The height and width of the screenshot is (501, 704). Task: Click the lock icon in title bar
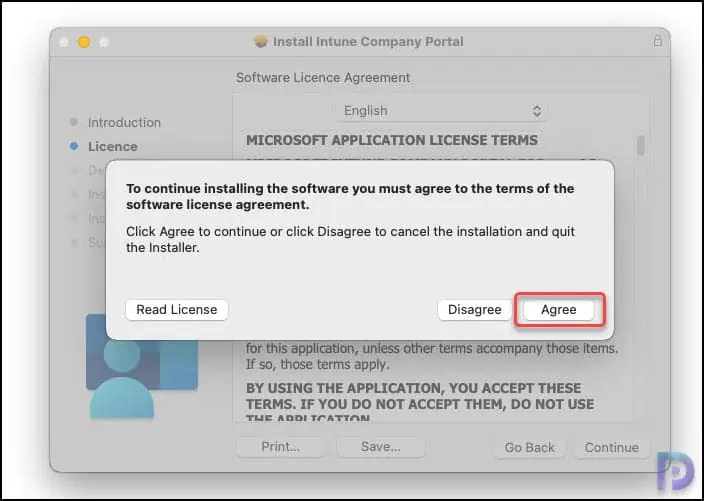point(657,41)
